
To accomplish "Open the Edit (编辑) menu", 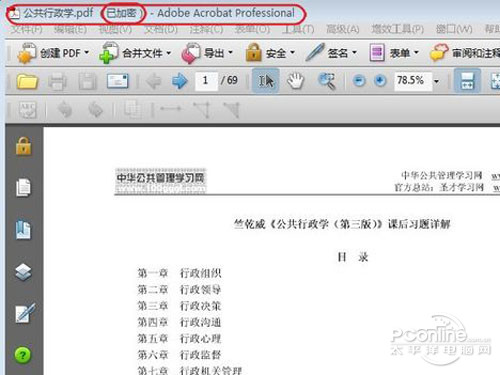I will pos(71,29).
